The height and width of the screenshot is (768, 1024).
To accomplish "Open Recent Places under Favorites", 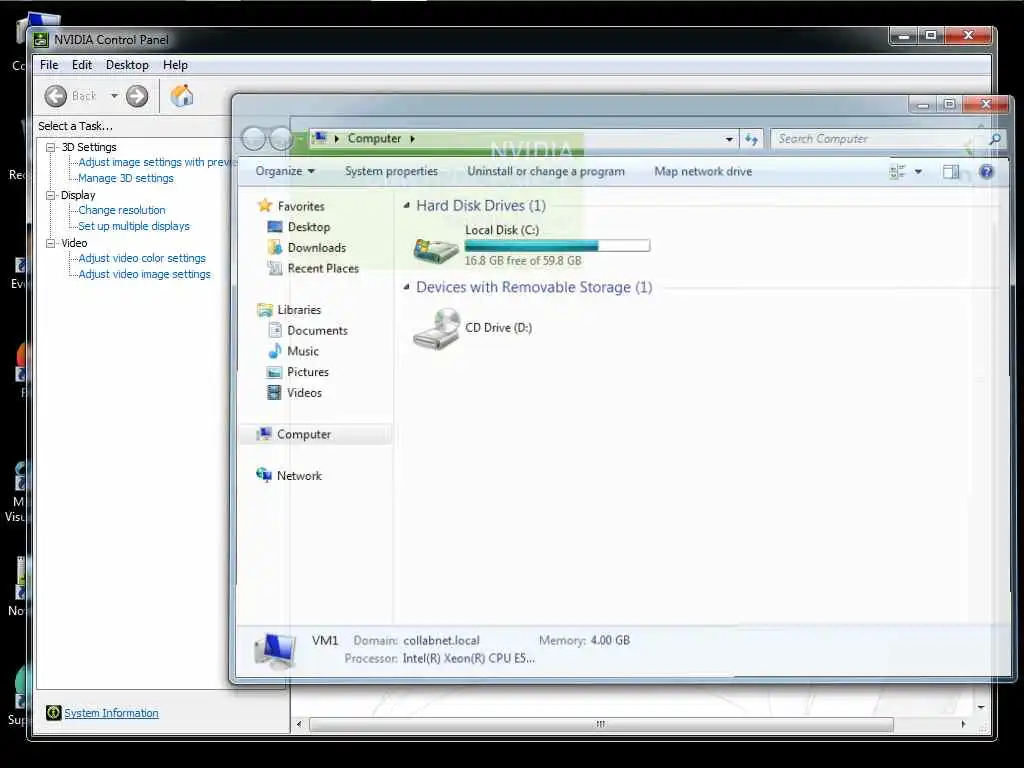I will click(x=323, y=268).
